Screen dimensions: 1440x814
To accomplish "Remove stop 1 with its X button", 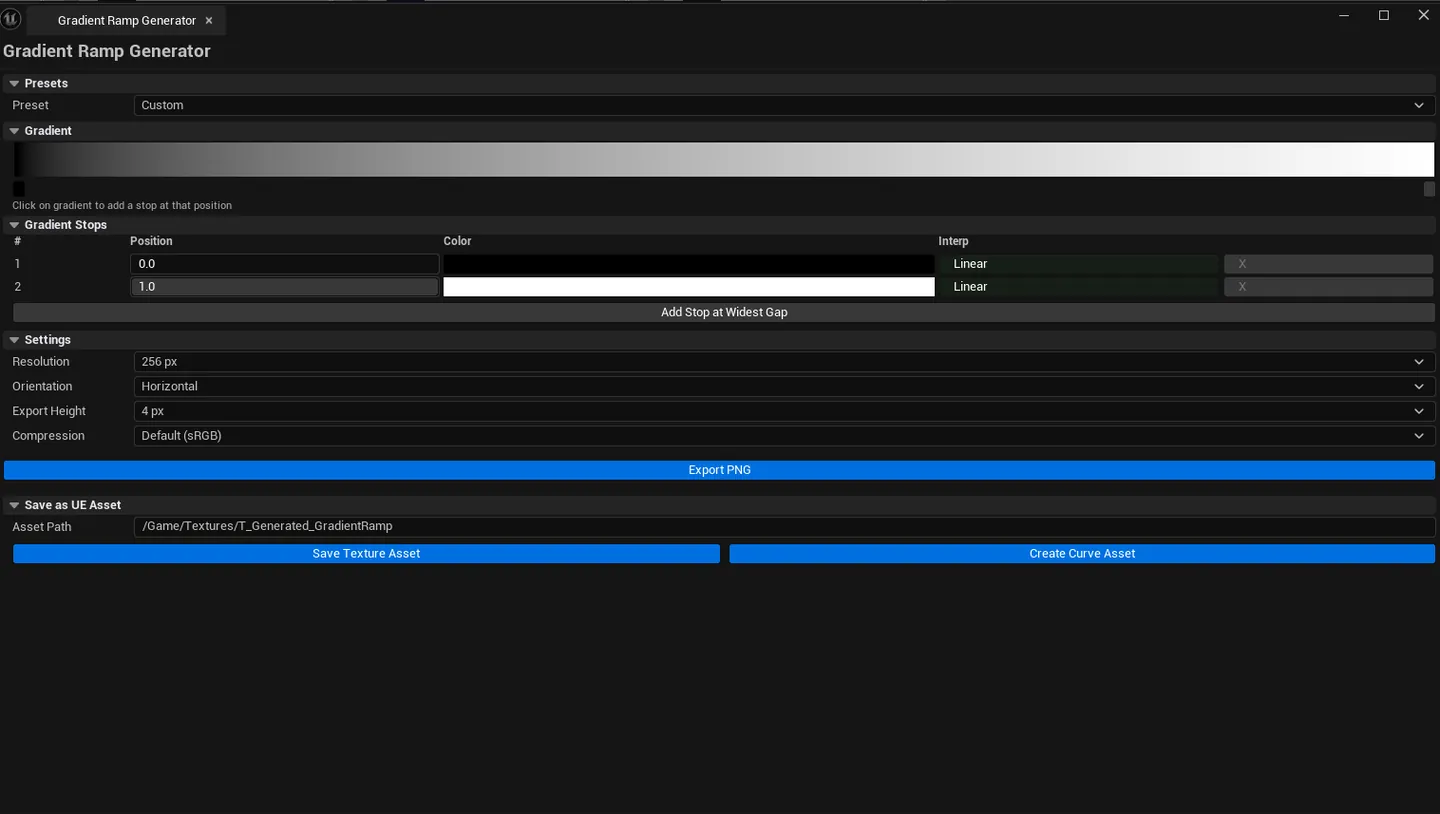I will 1329,264.
